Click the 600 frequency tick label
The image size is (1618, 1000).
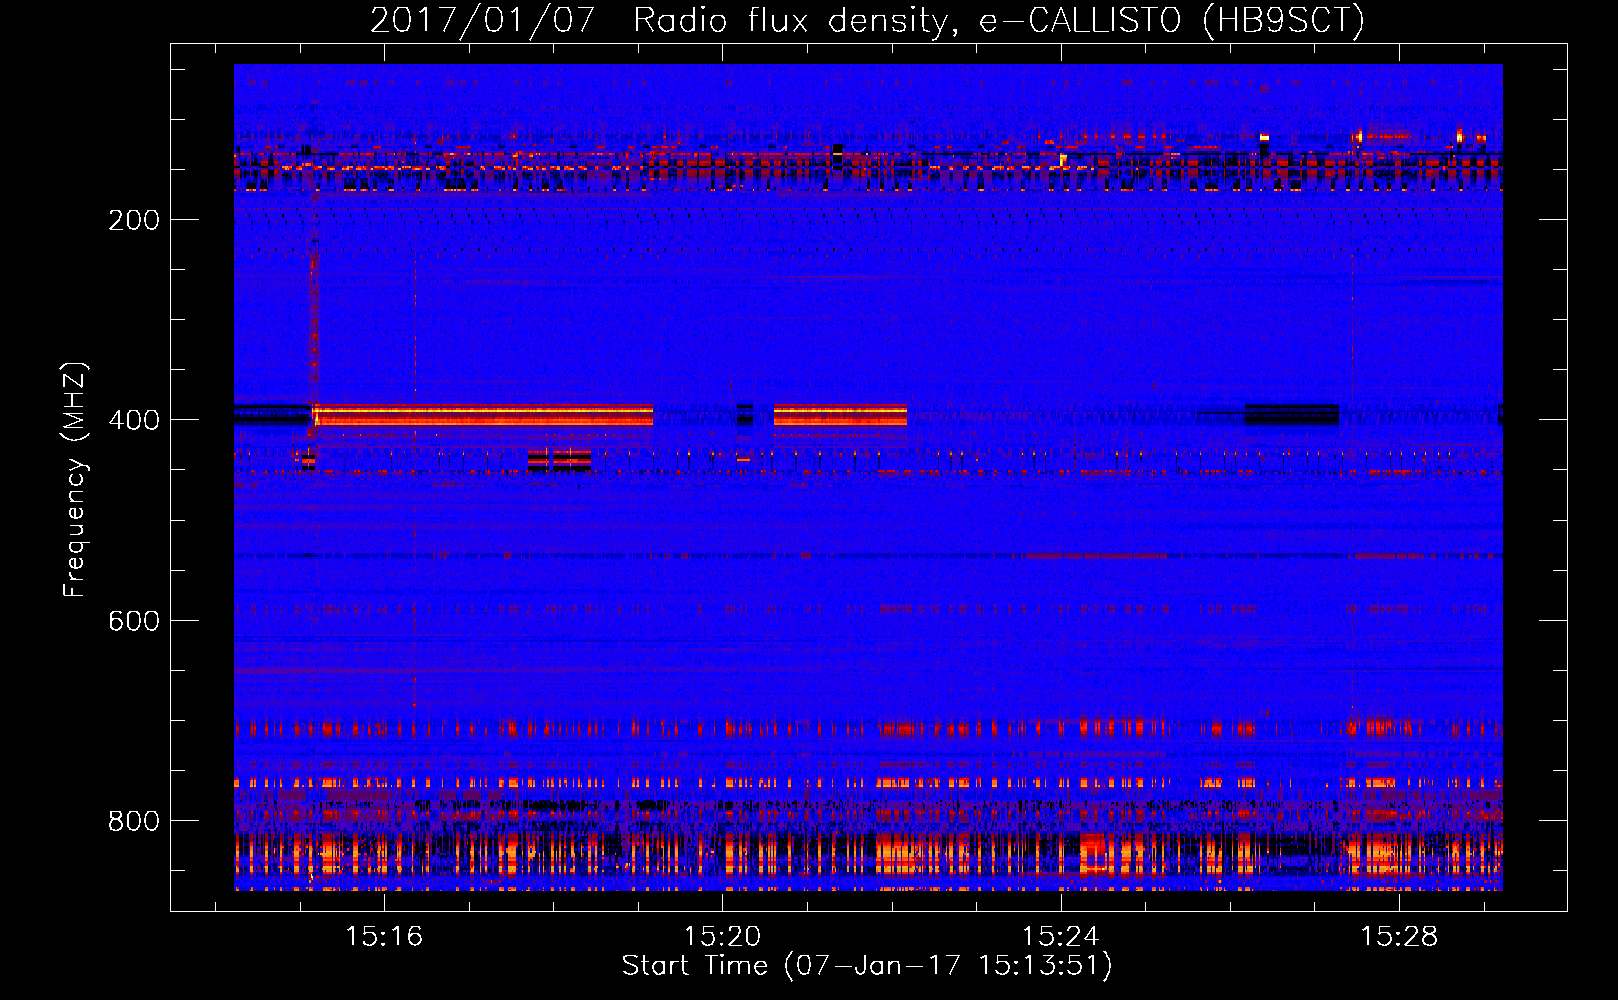[134, 621]
